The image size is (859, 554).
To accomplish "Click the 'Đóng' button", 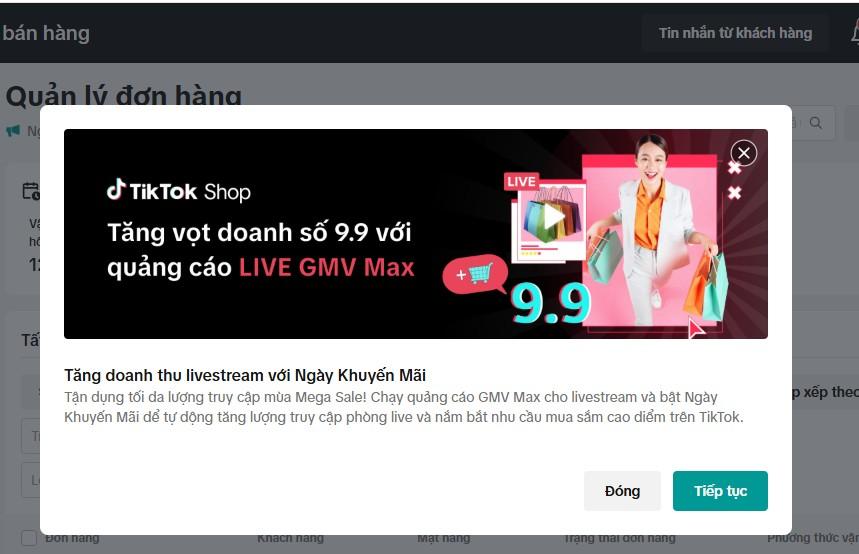I will click(622, 491).
